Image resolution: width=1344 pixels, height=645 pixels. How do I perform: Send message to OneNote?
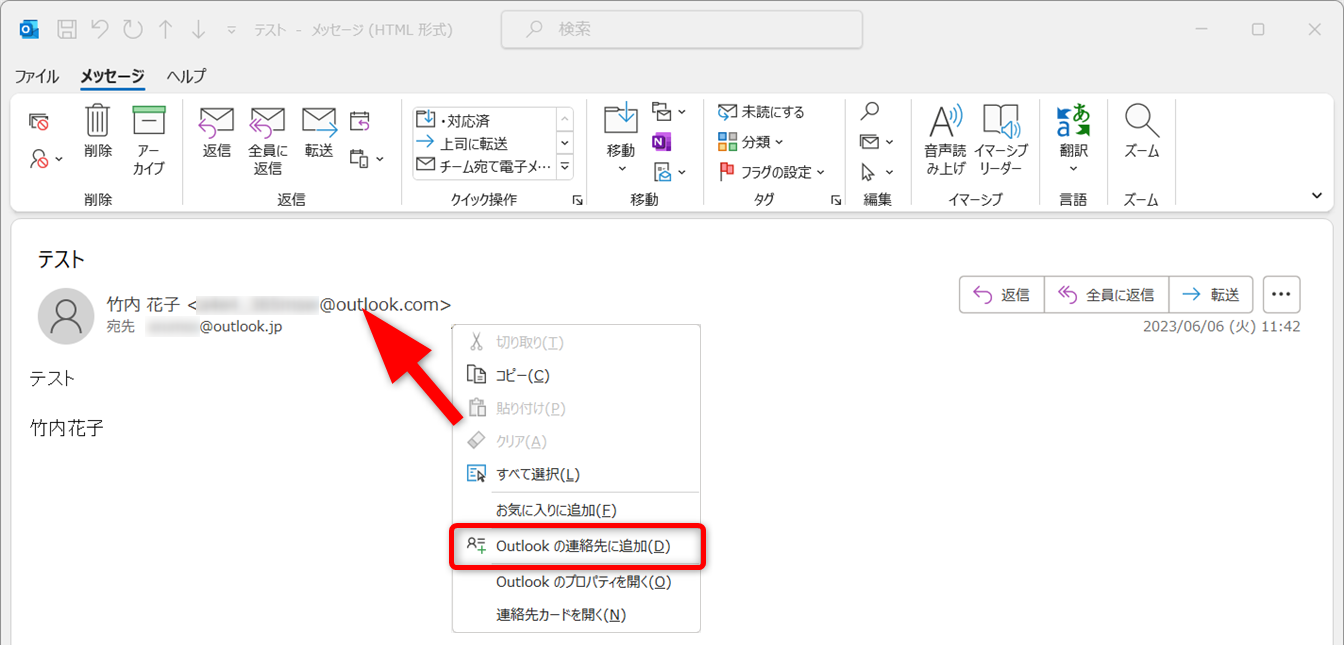click(x=661, y=142)
